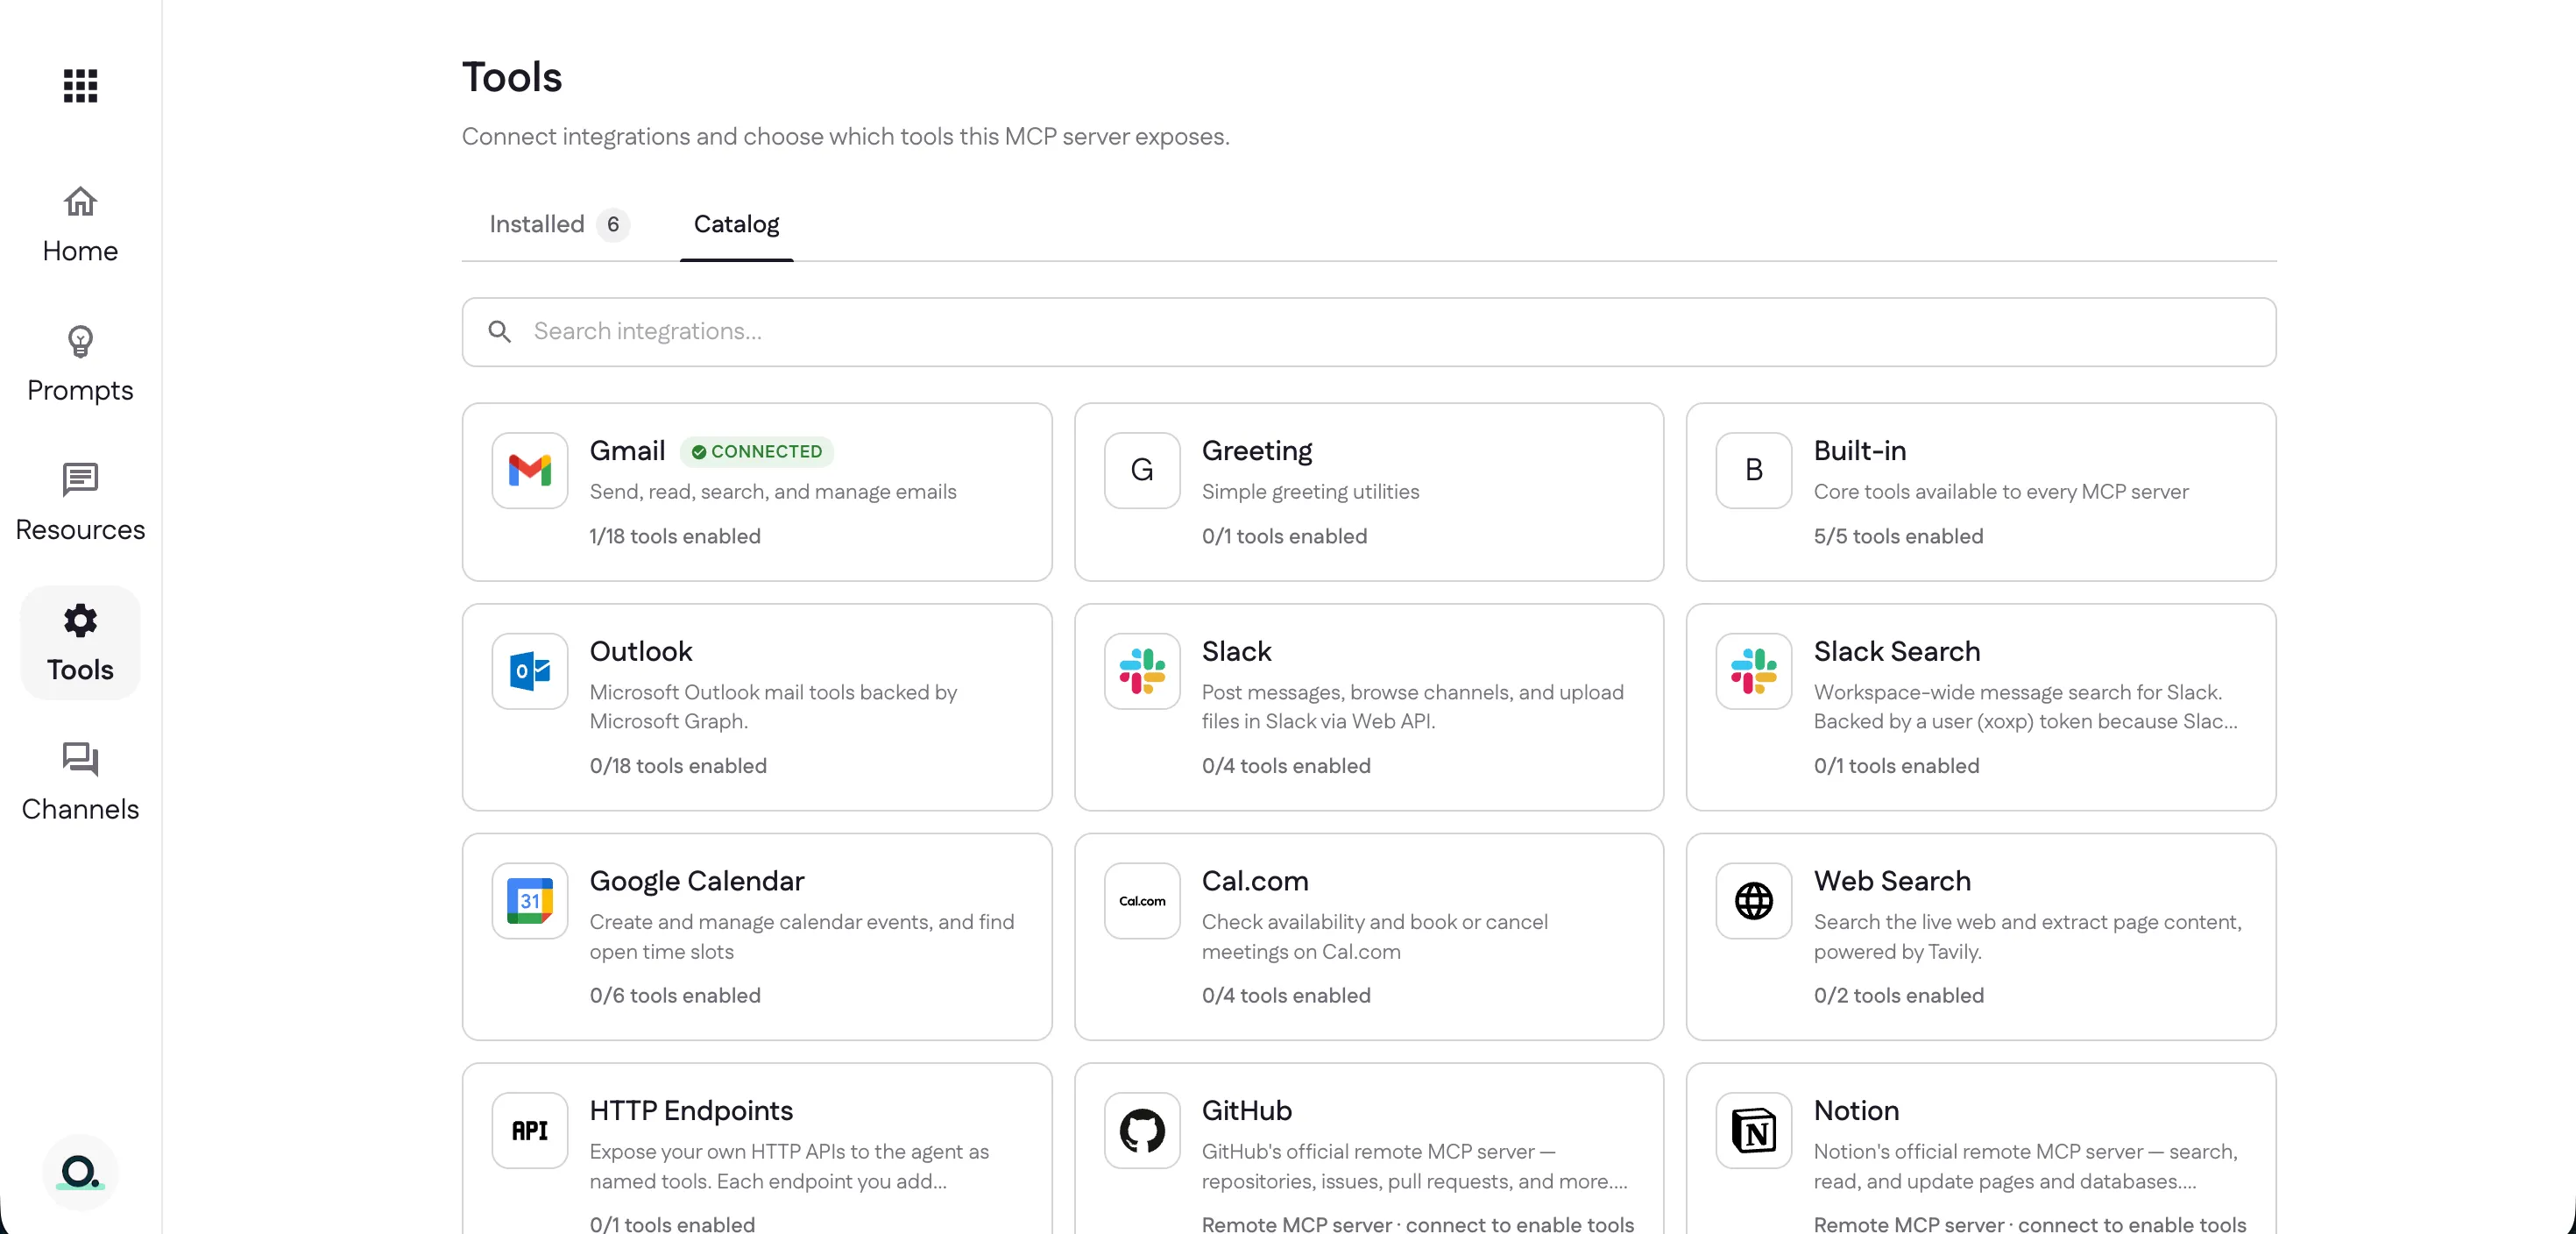2576x1234 pixels.
Task: Click Web Search's Tavily description
Action: pyautogui.click(x=2028, y=937)
